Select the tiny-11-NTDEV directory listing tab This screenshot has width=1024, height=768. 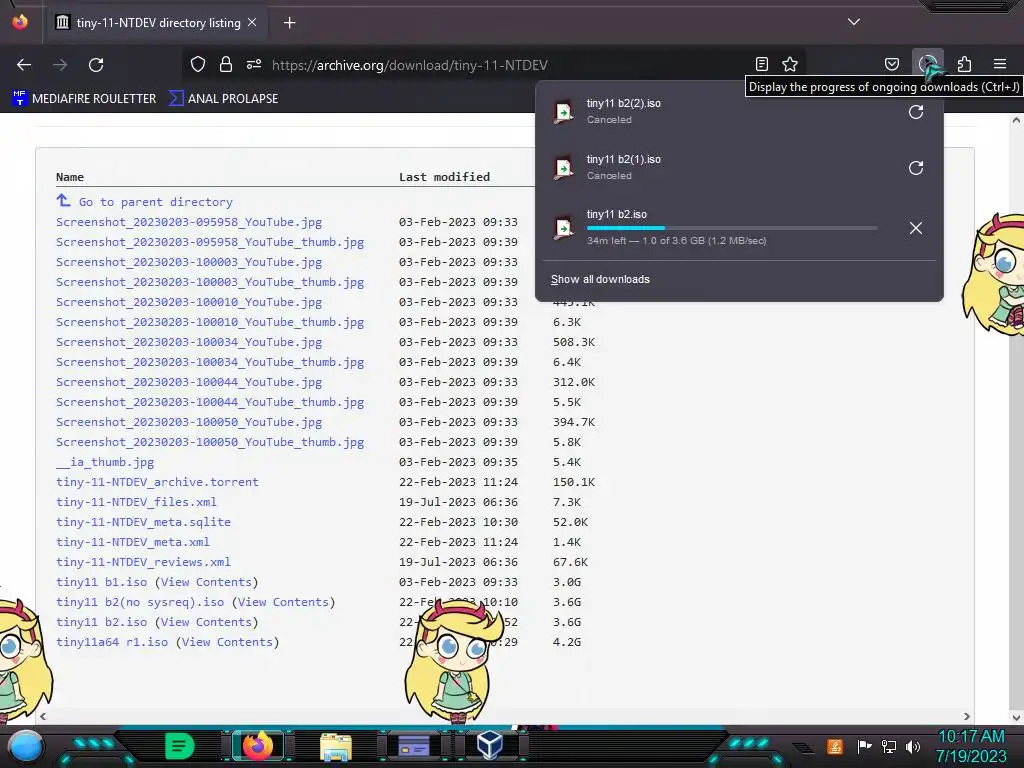pos(157,23)
